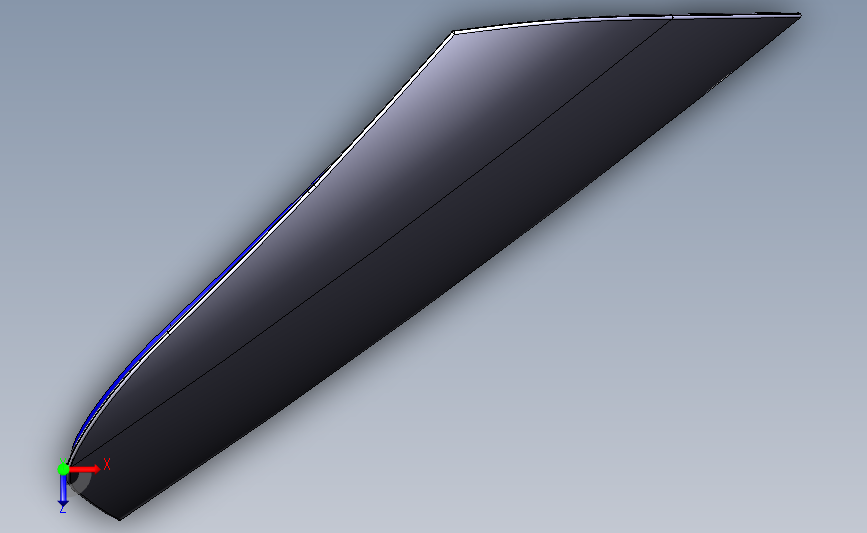The height and width of the screenshot is (533, 867).
Task: Click the green Y axis dot of the triad
Action: (x=63, y=469)
